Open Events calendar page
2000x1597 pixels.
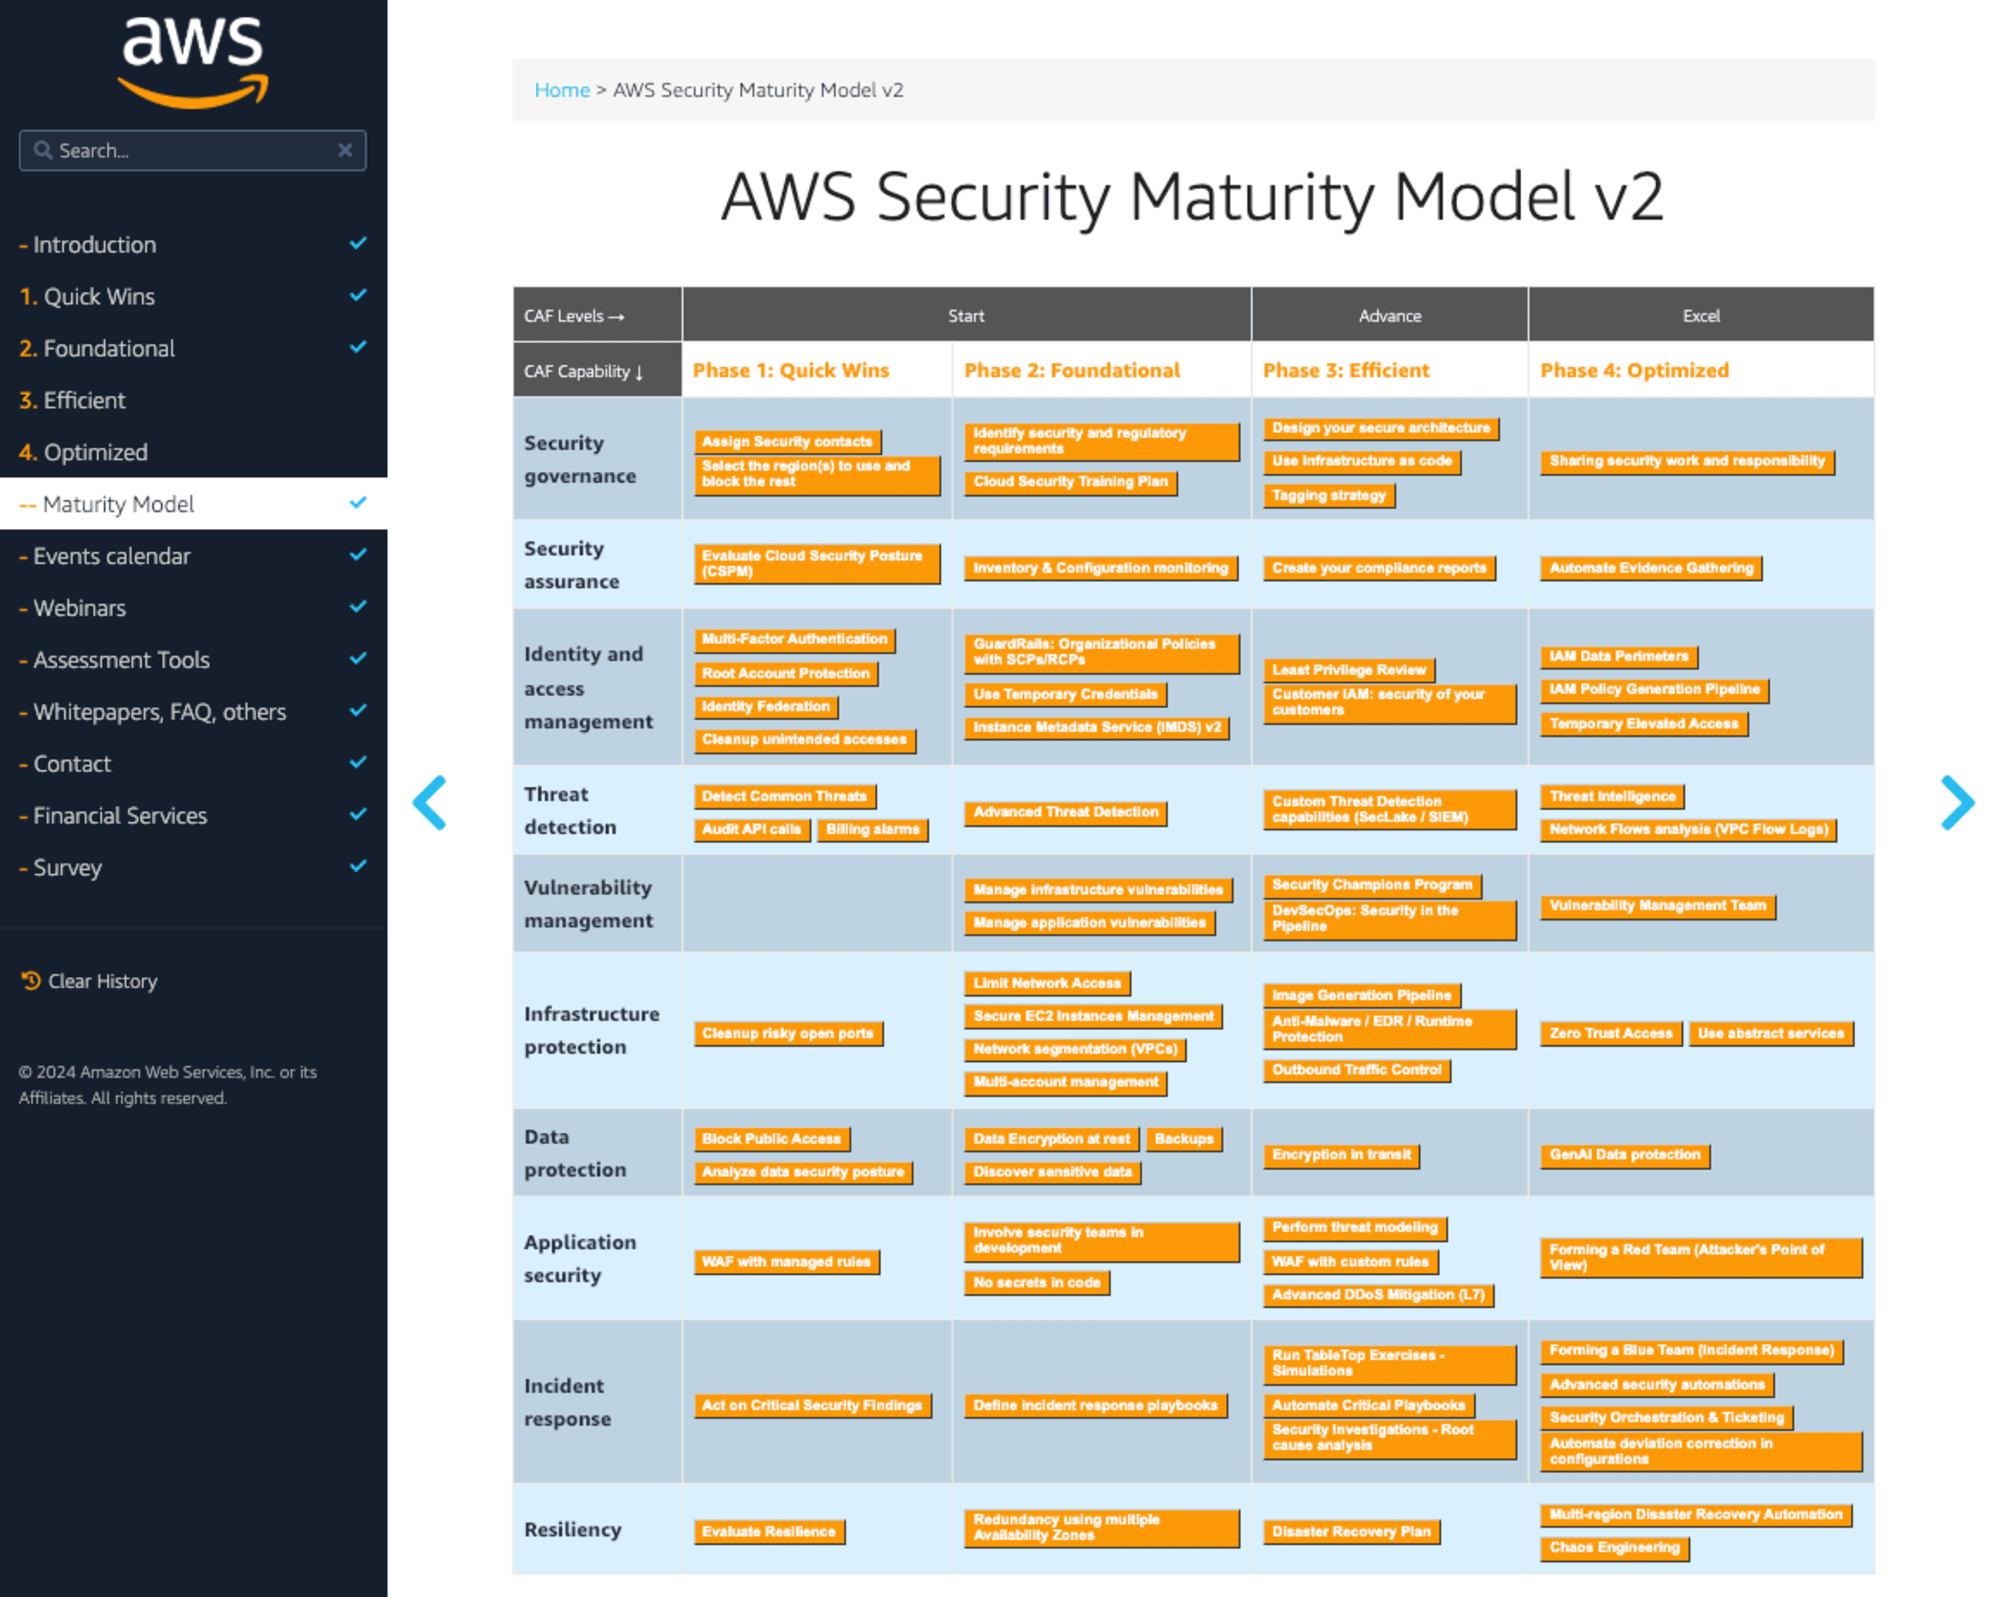tap(193, 556)
